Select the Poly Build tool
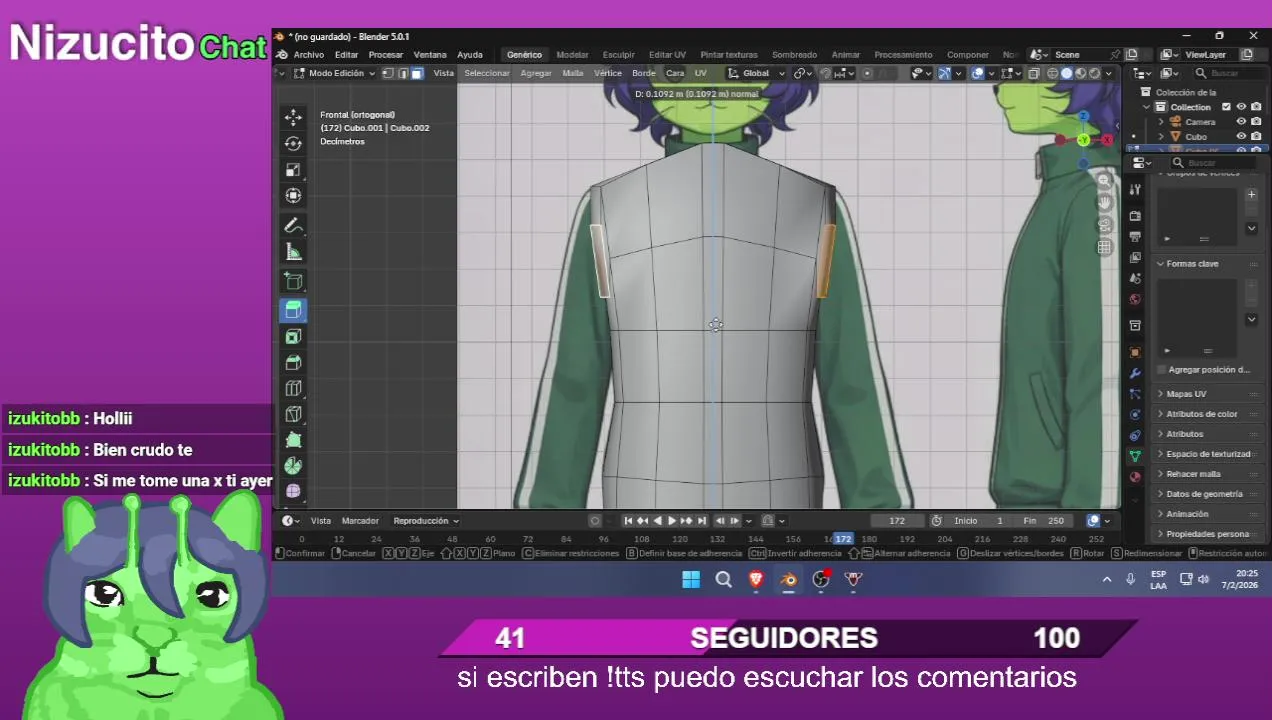The height and width of the screenshot is (720, 1272). pyautogui.click(x=293, y=440)
